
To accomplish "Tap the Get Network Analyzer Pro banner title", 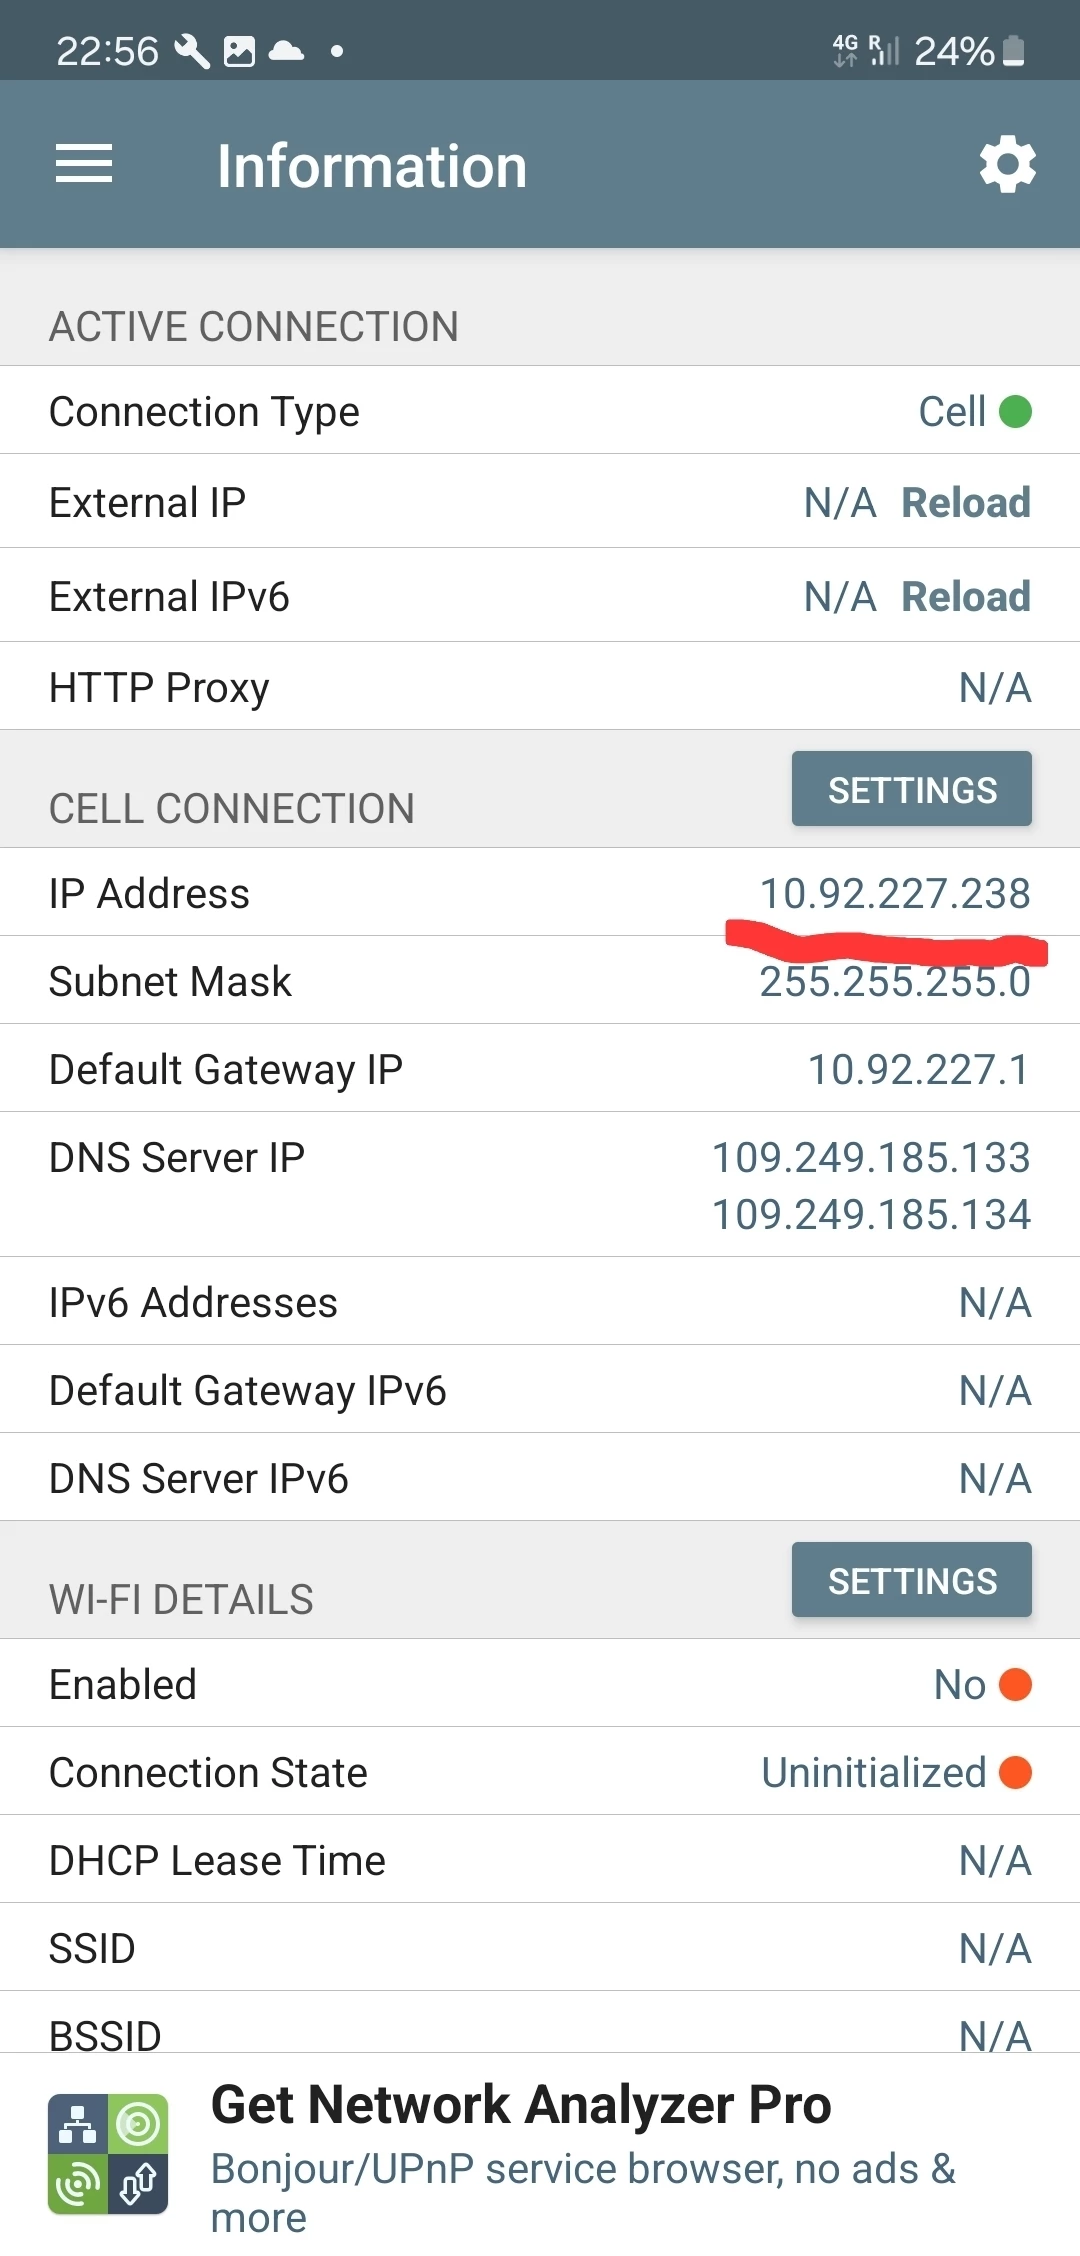I will tap(521, 2105).
